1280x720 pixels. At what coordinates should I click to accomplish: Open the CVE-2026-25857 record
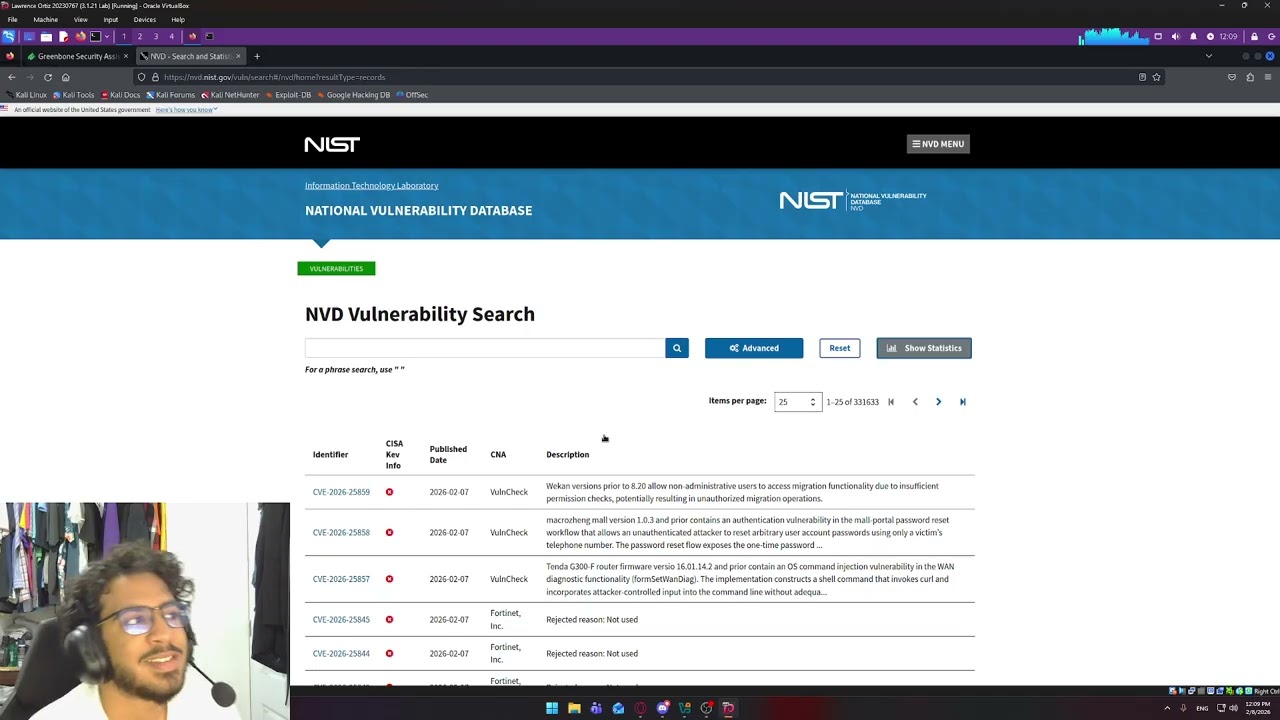point(341,579)
